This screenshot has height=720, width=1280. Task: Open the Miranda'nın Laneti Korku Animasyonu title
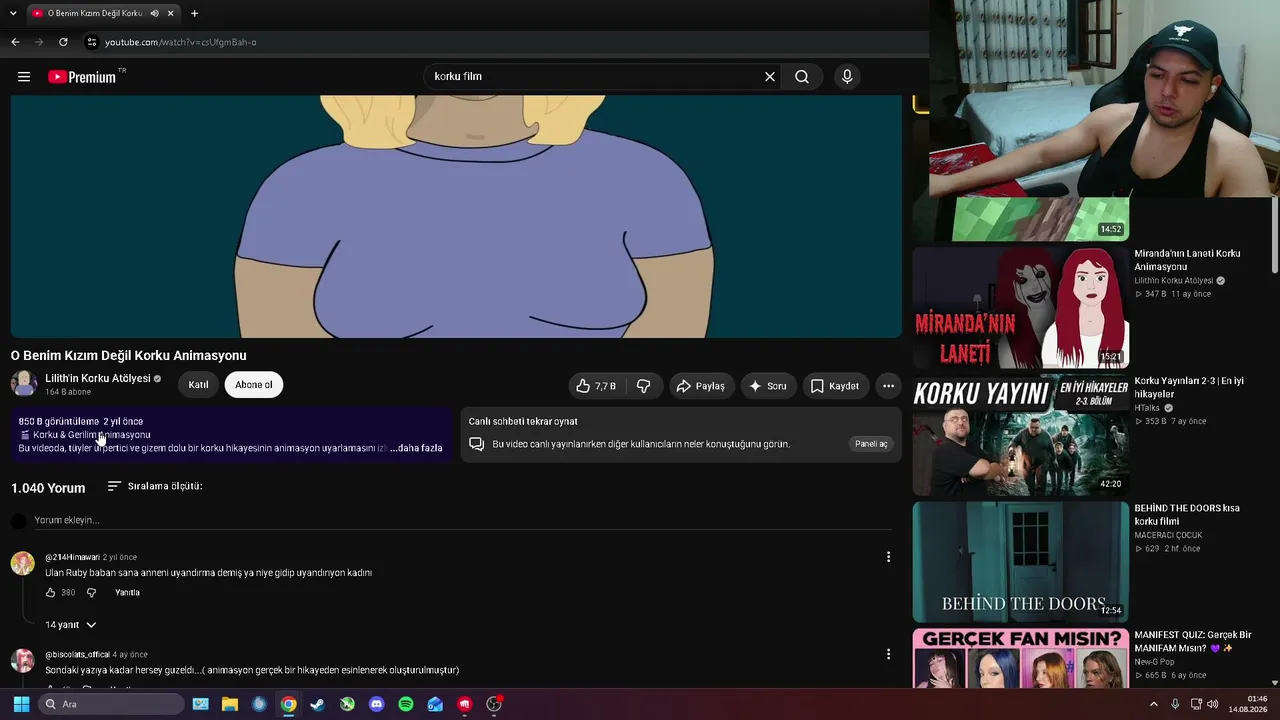pos(1187,260)
